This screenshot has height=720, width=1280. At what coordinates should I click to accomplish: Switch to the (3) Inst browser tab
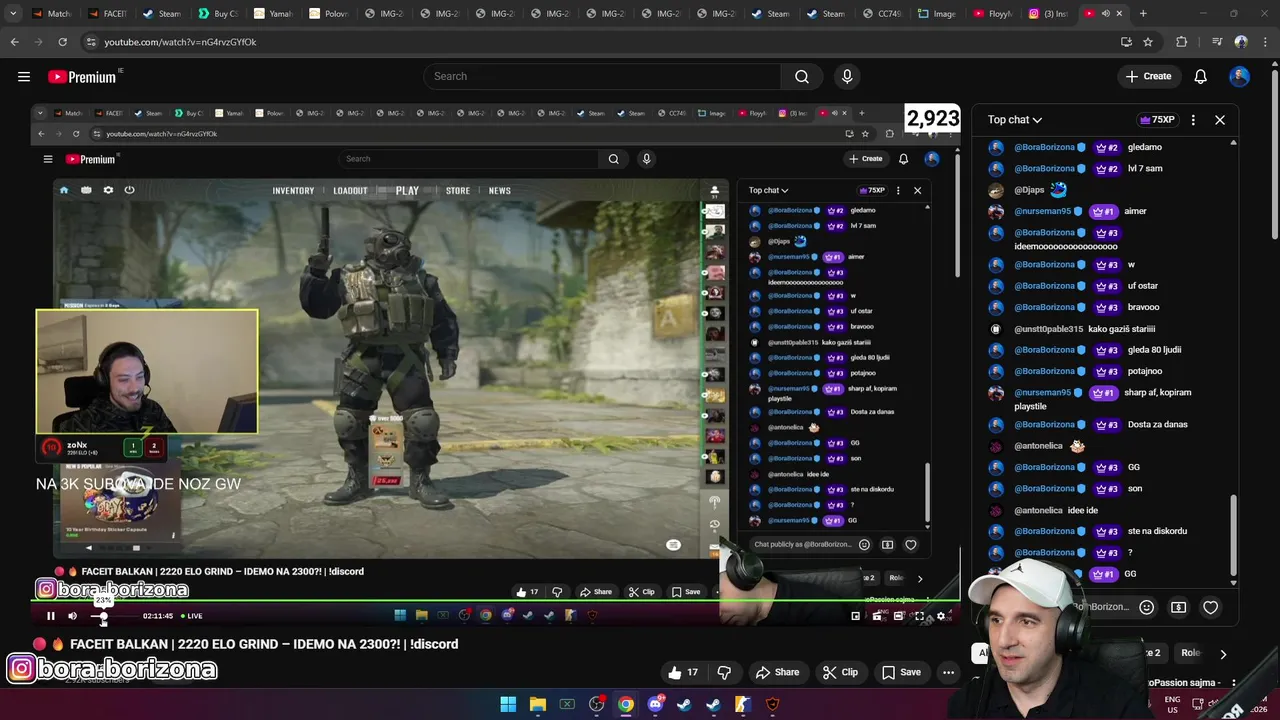click(1050, 14)
